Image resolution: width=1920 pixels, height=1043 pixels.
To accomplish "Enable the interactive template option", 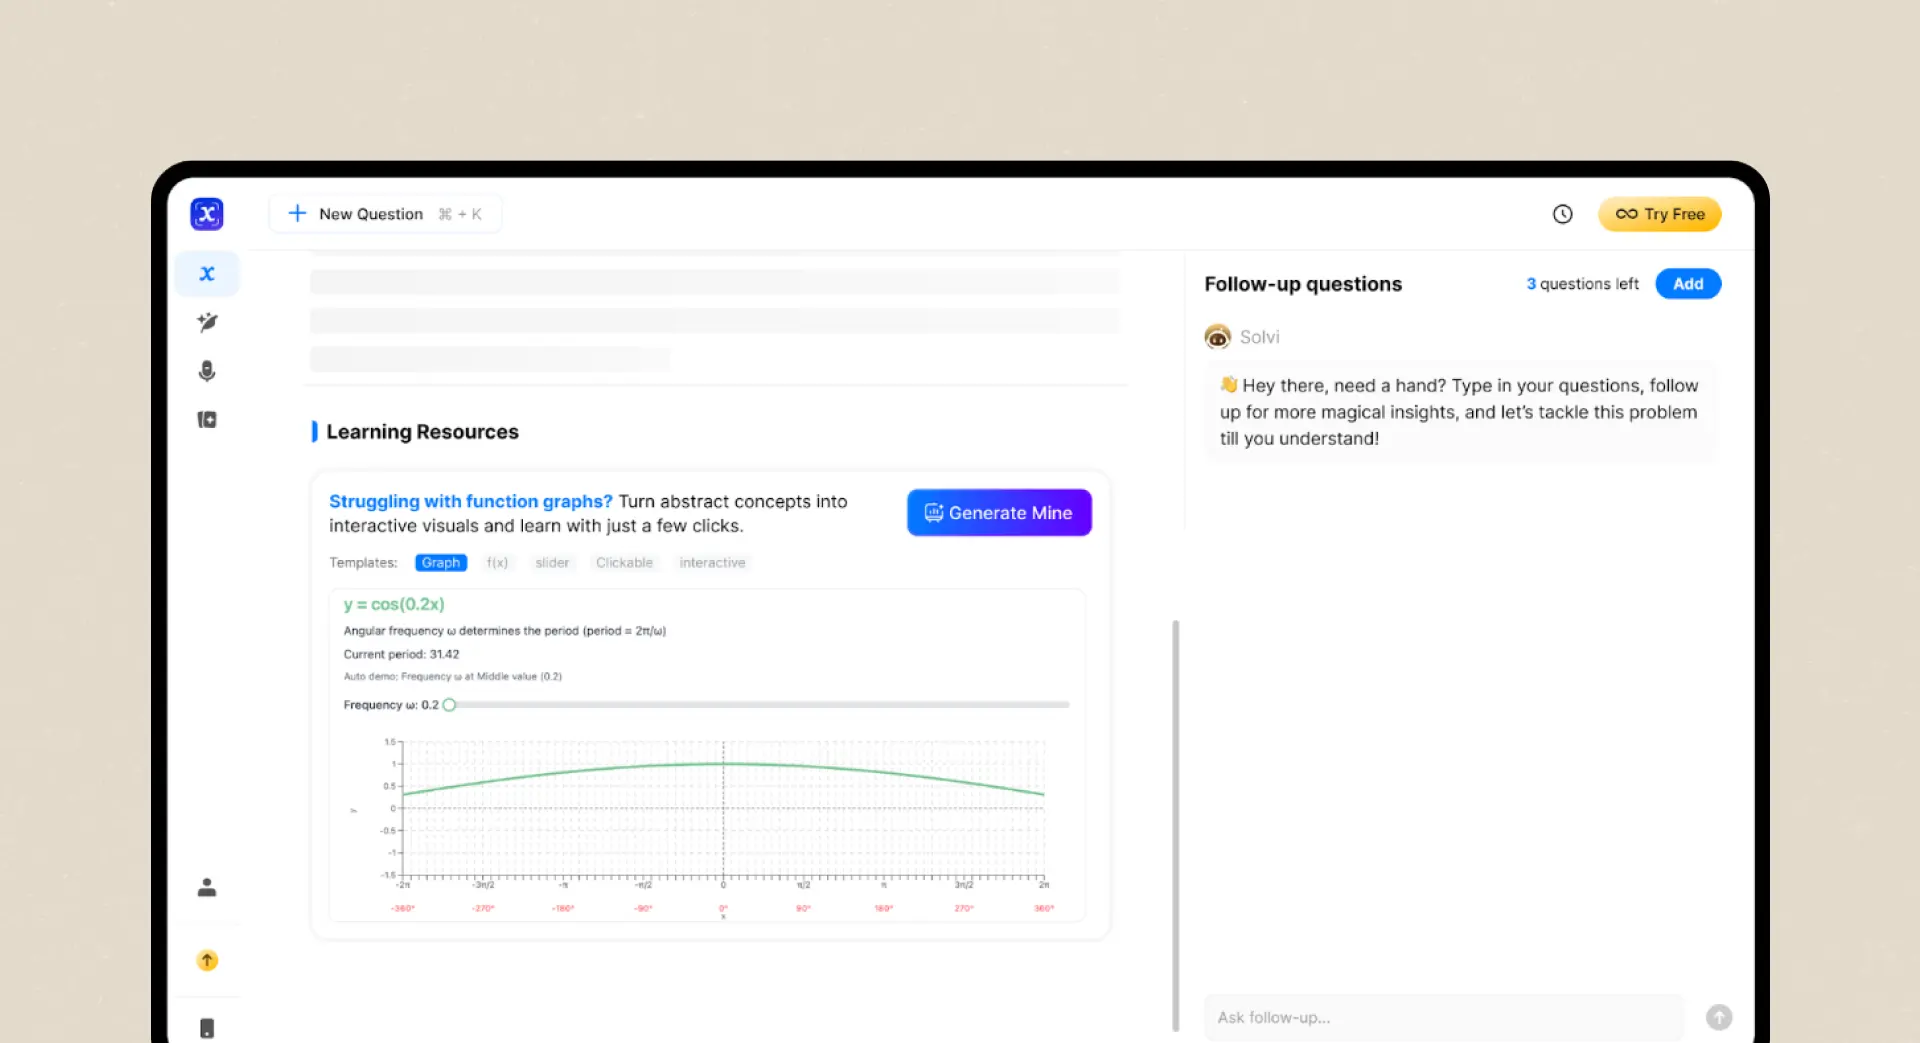I will pos(712,562).
